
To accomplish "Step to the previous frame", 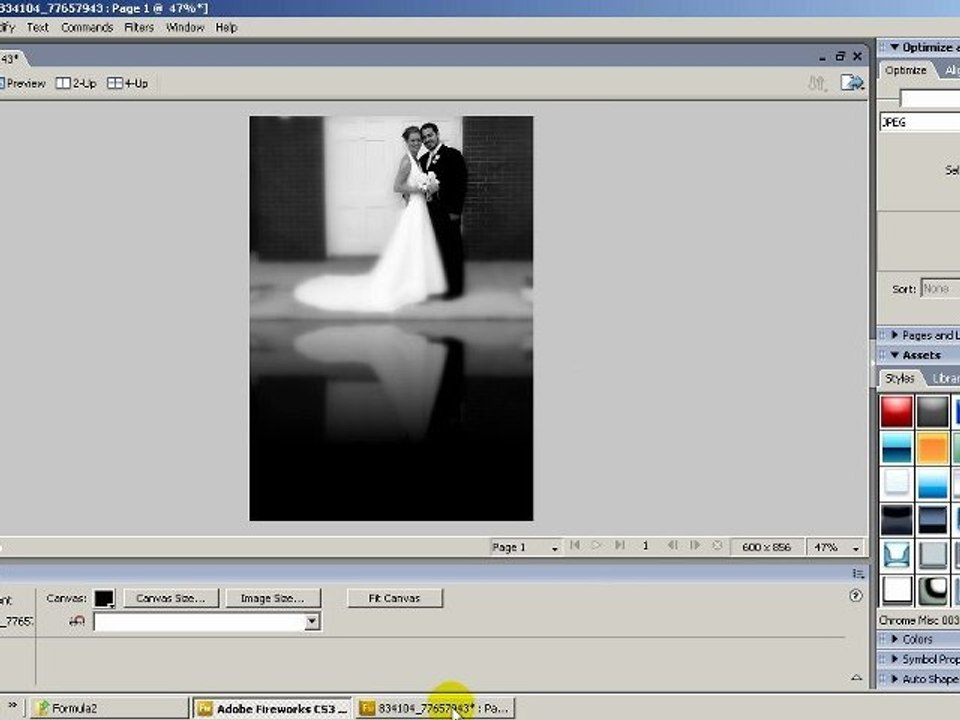I will (672, 546).
